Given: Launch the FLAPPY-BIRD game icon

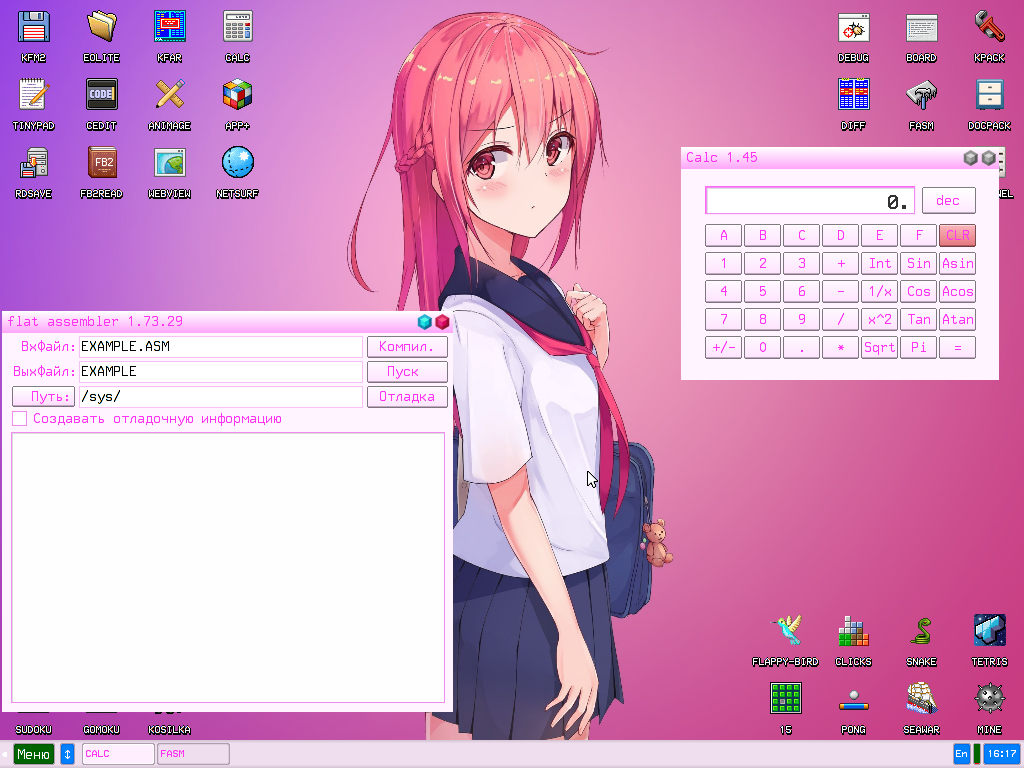Looking at the screenshot, I should coord(786,632).
